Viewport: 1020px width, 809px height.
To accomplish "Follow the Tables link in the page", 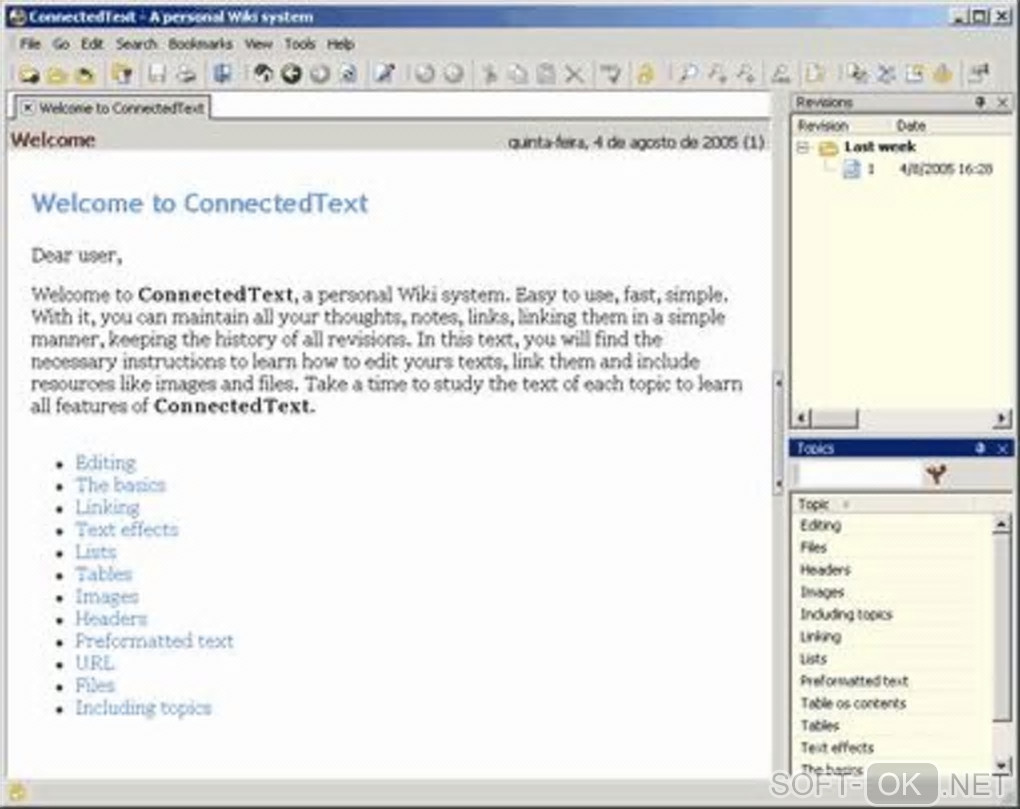I will [103, 574].
